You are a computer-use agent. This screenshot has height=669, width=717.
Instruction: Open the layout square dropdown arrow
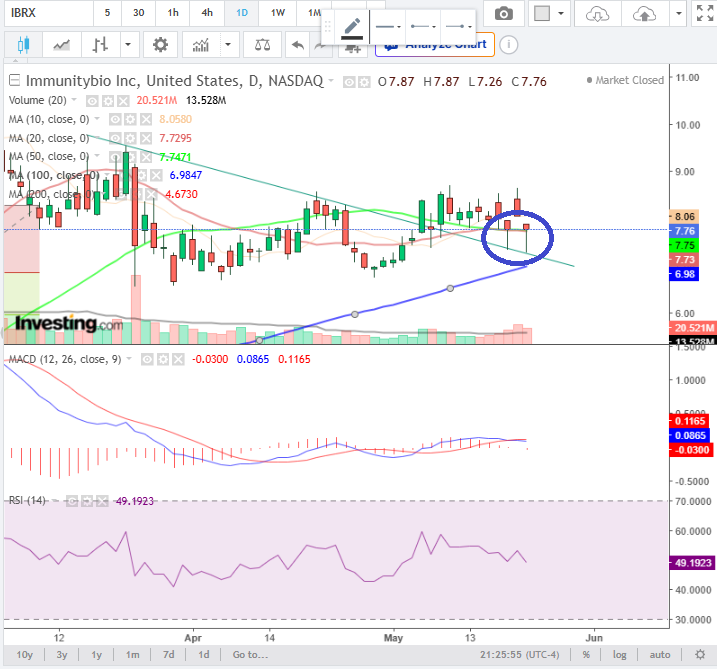click(561, 14)
